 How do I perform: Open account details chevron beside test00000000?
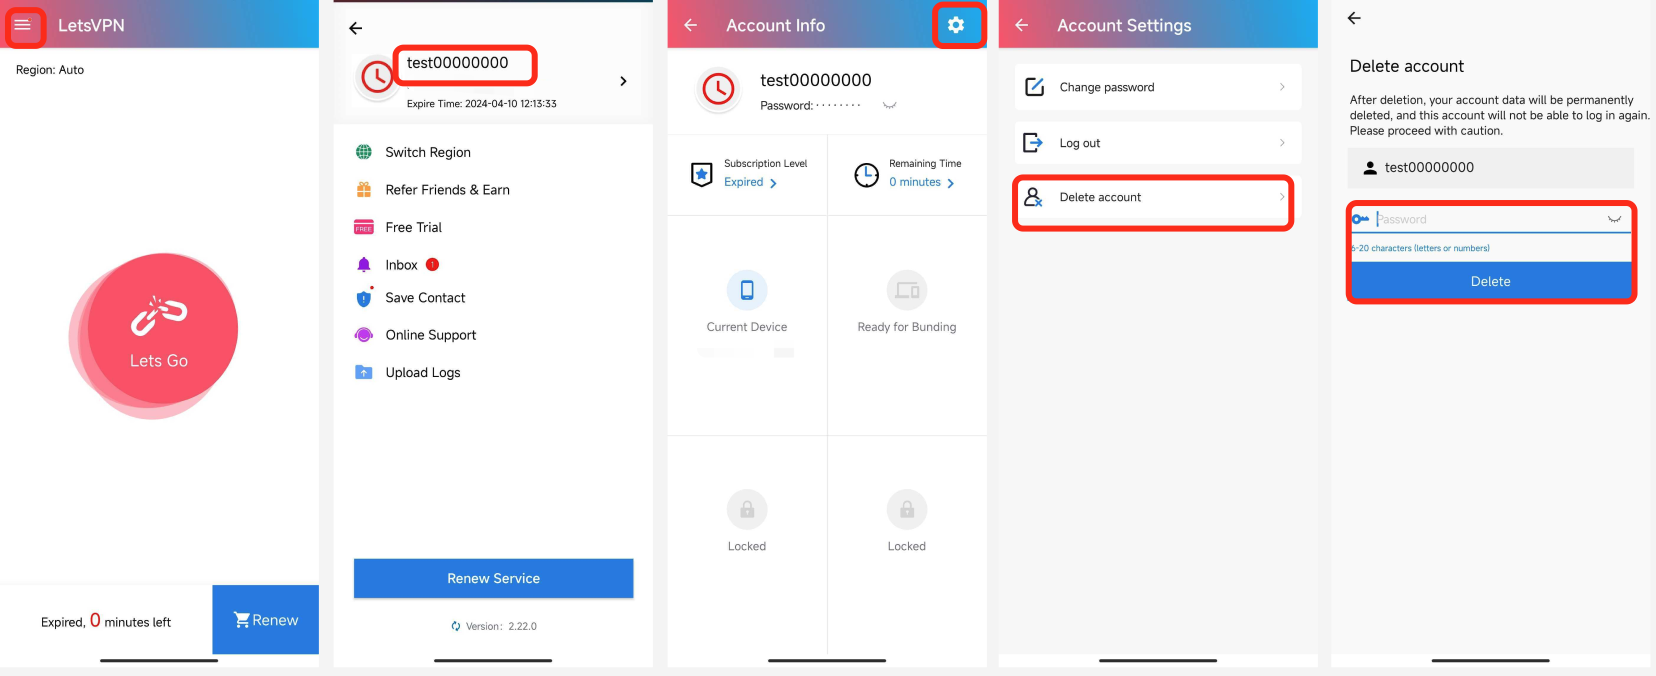coord(623,81)
